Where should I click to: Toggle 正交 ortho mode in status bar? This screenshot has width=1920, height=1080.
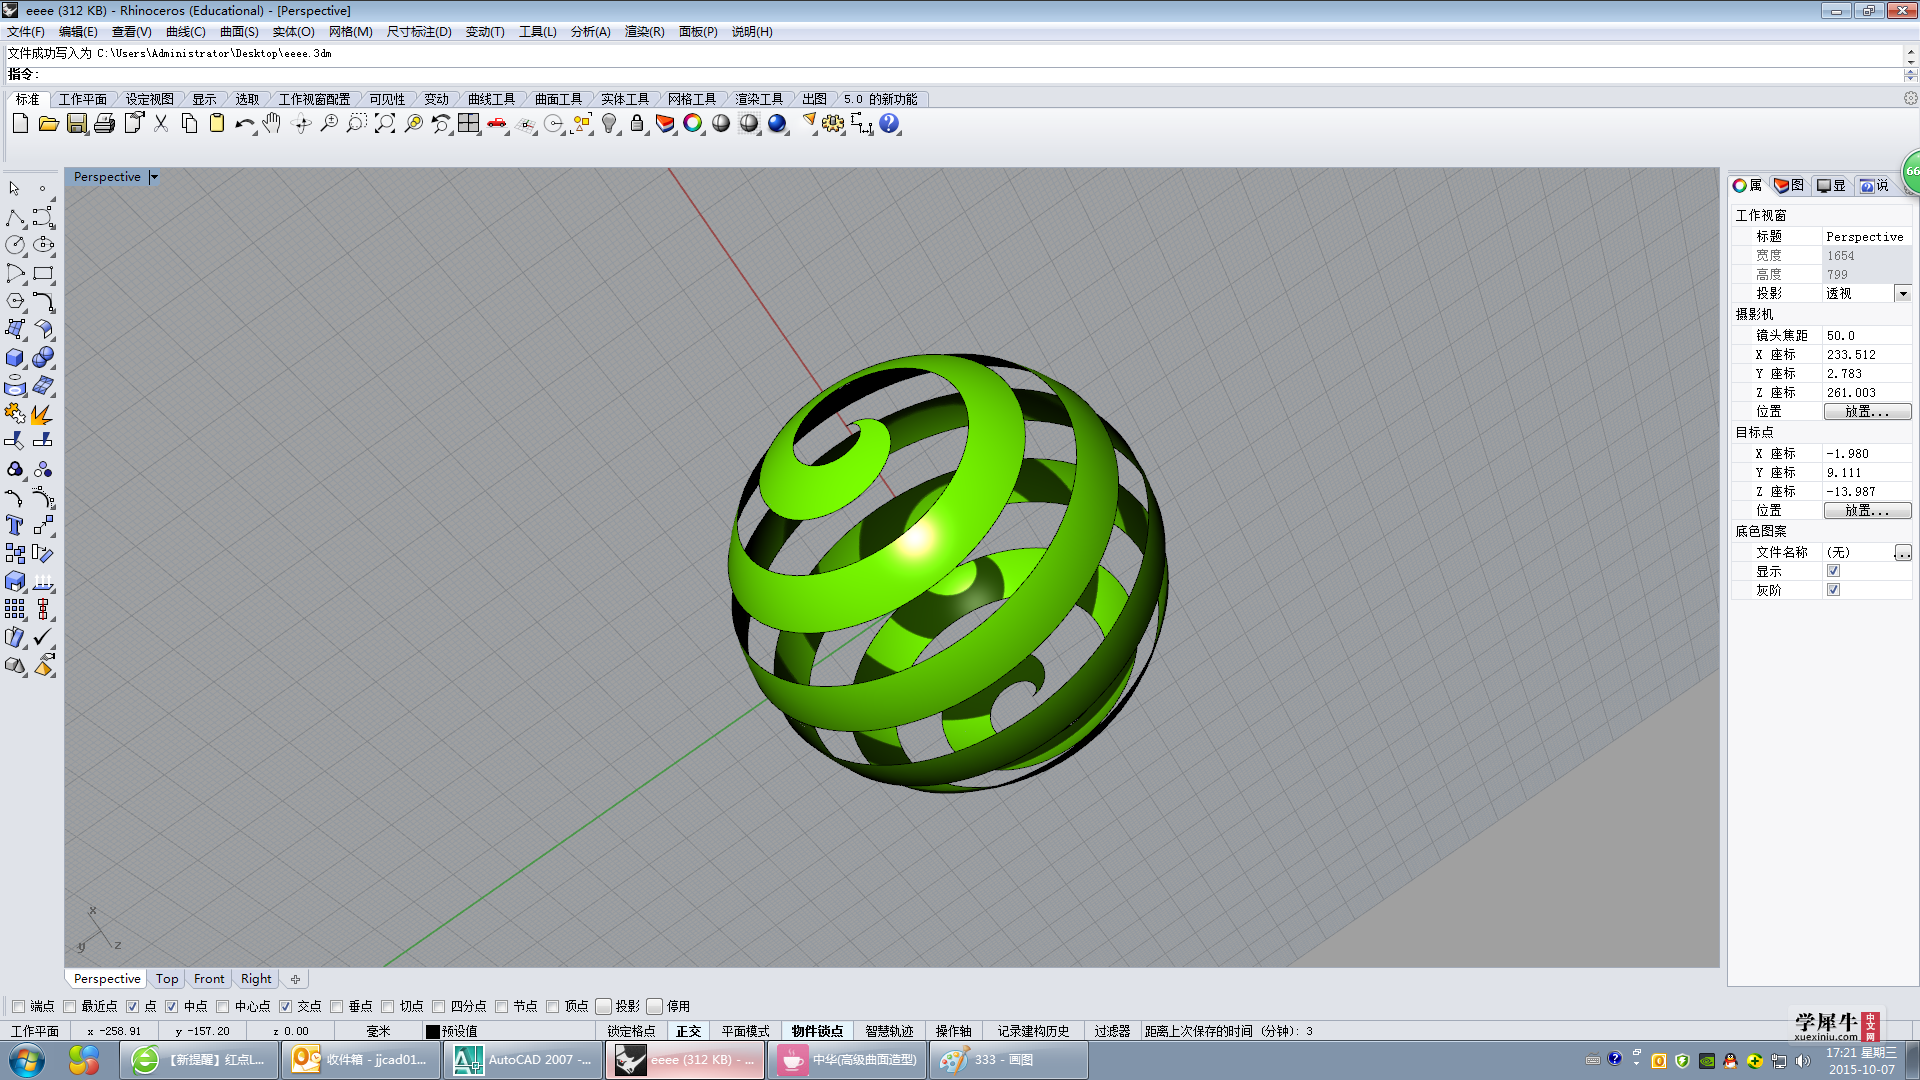pos(689,1031)
